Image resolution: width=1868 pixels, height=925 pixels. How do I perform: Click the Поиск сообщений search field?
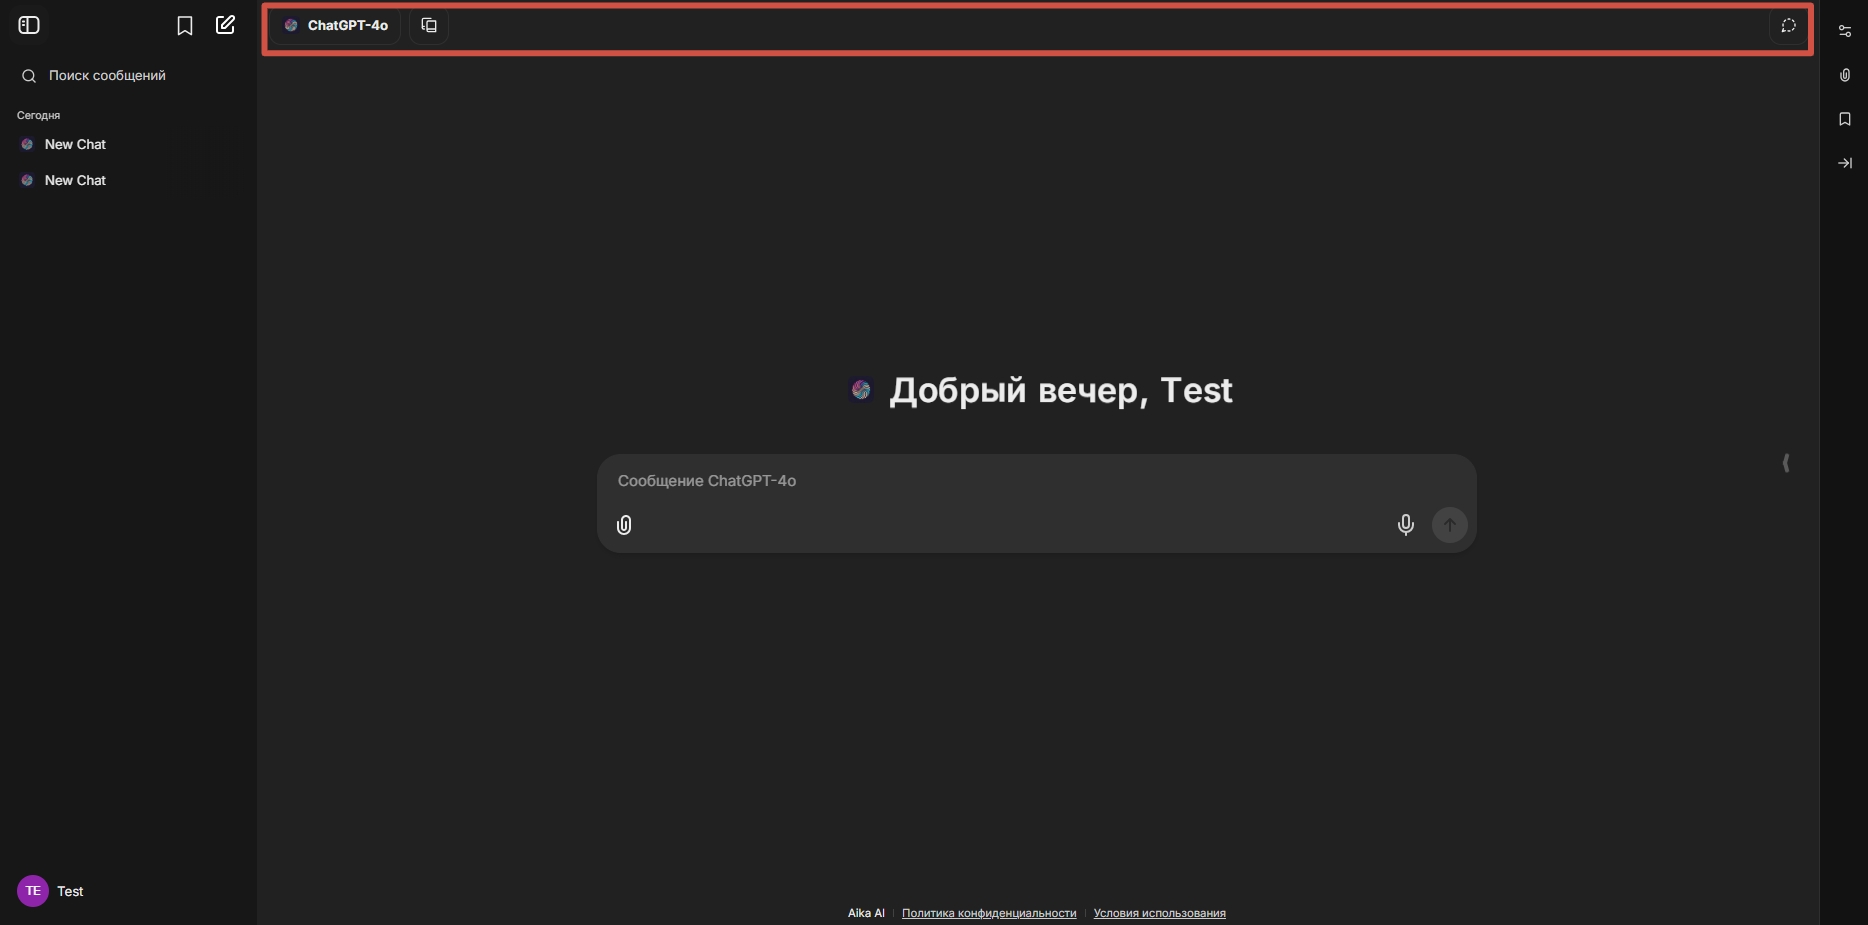point(107,76)
